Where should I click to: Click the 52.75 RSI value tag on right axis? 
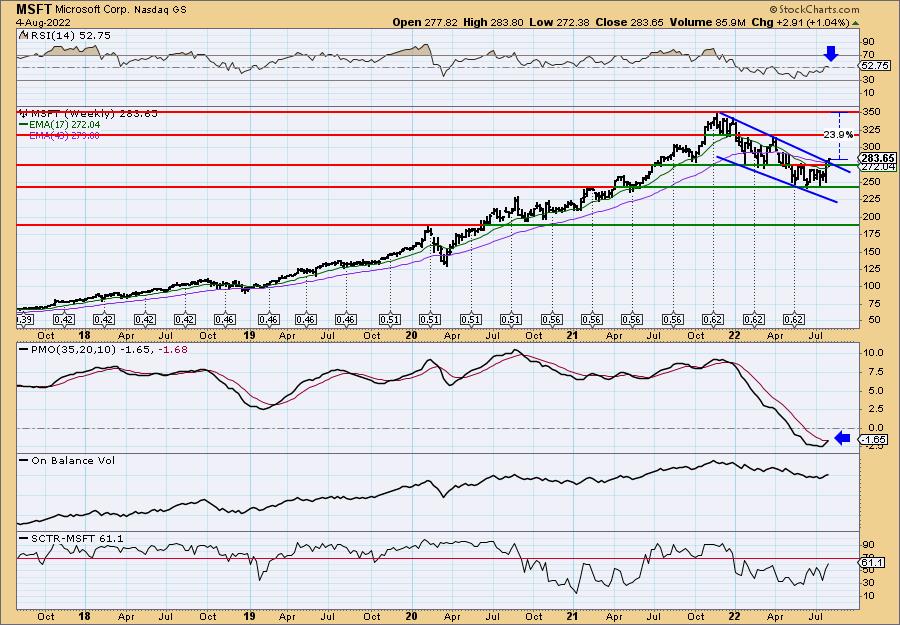(873, 66)
